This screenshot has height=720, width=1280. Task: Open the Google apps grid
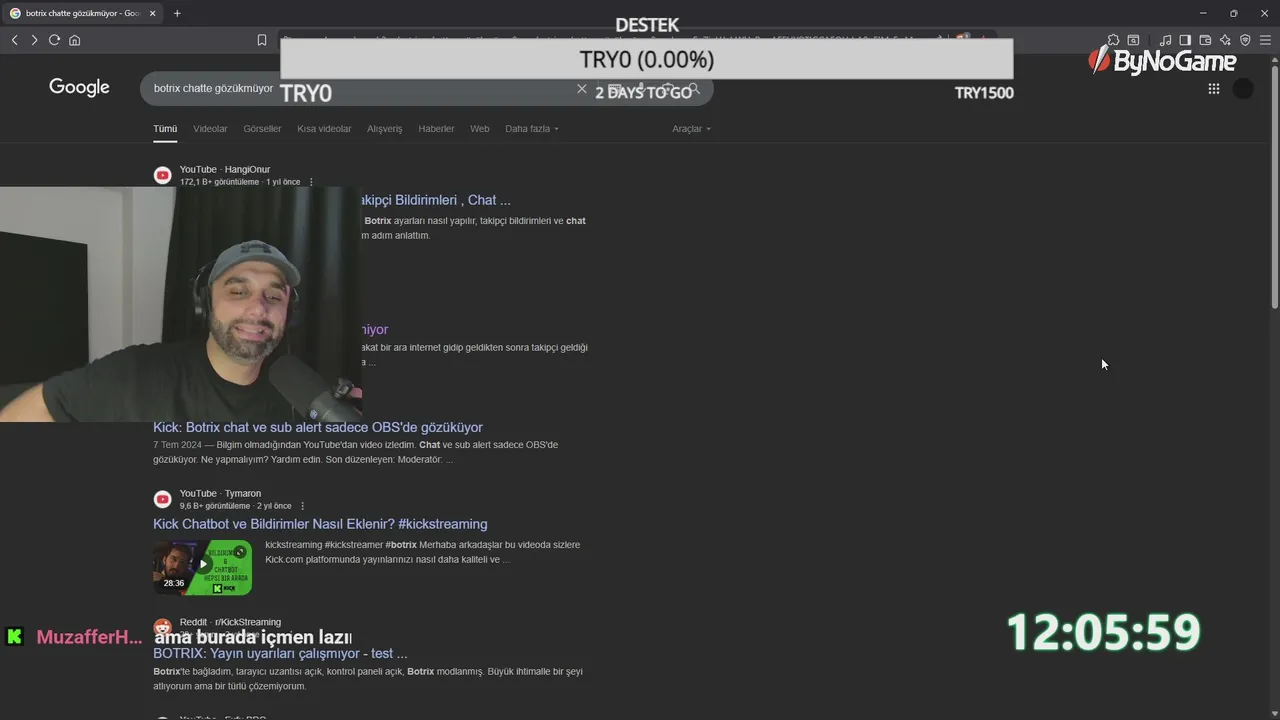point(1213,88)
